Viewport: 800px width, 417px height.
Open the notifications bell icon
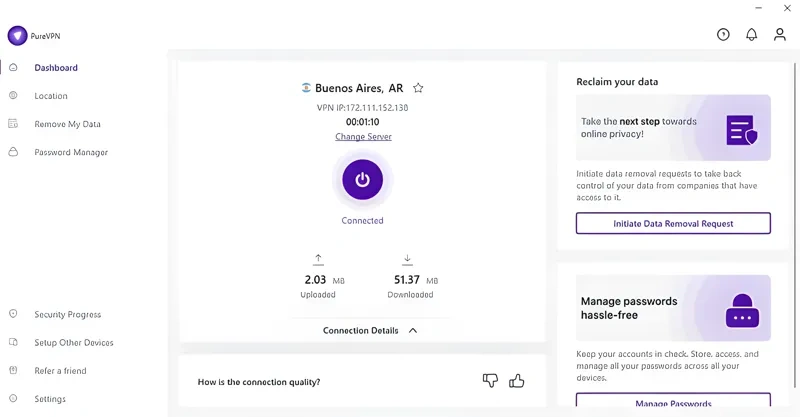[x=751, y=35]
